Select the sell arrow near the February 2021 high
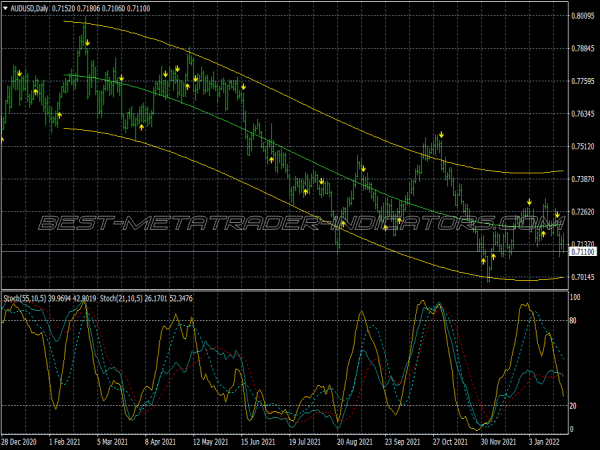The width and height of the screenshot is (600, 450). (x=88, y=43)
